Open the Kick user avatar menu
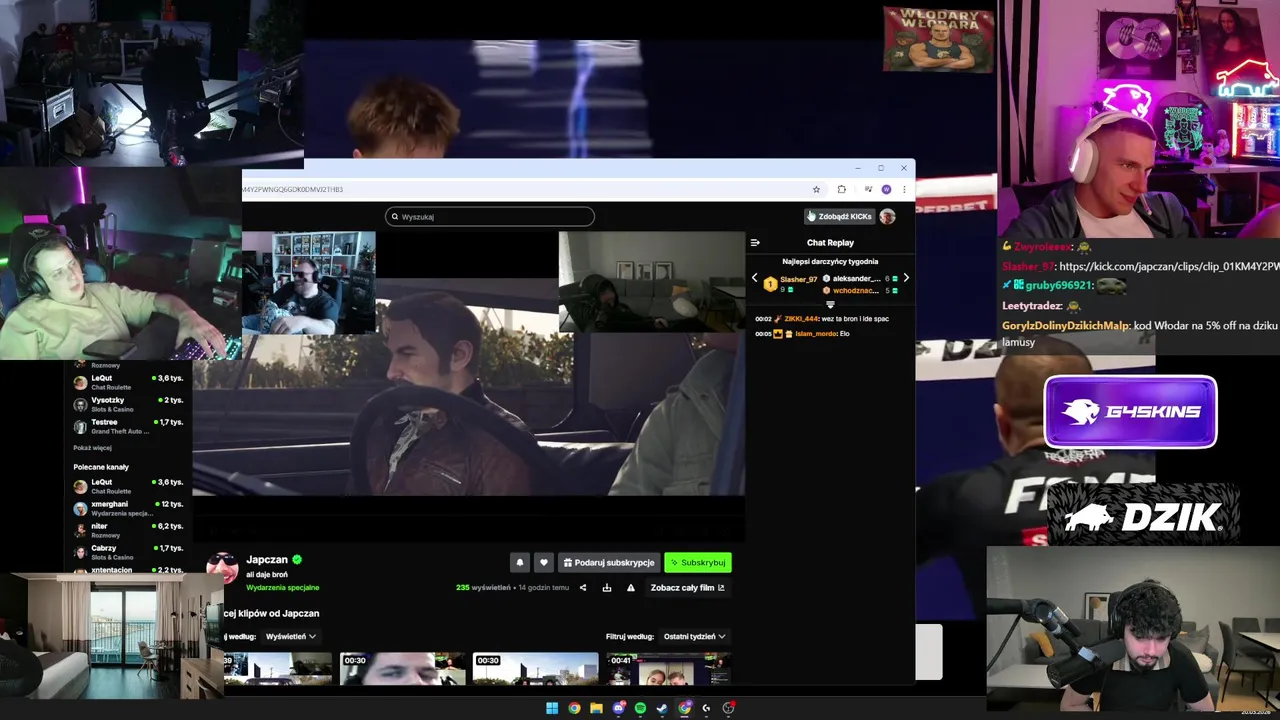 (x=887, y=216)
